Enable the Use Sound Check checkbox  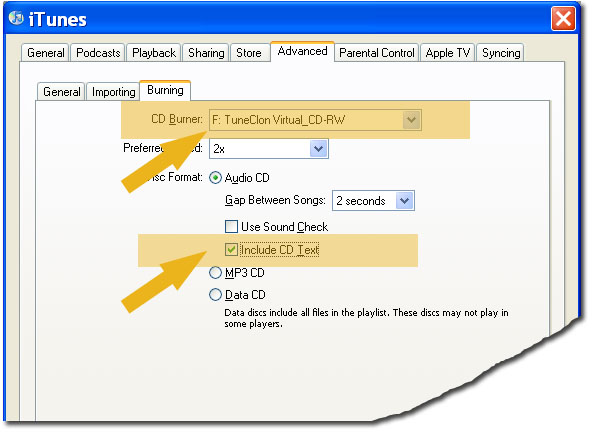pyautogui.click(x=231, y=227)
